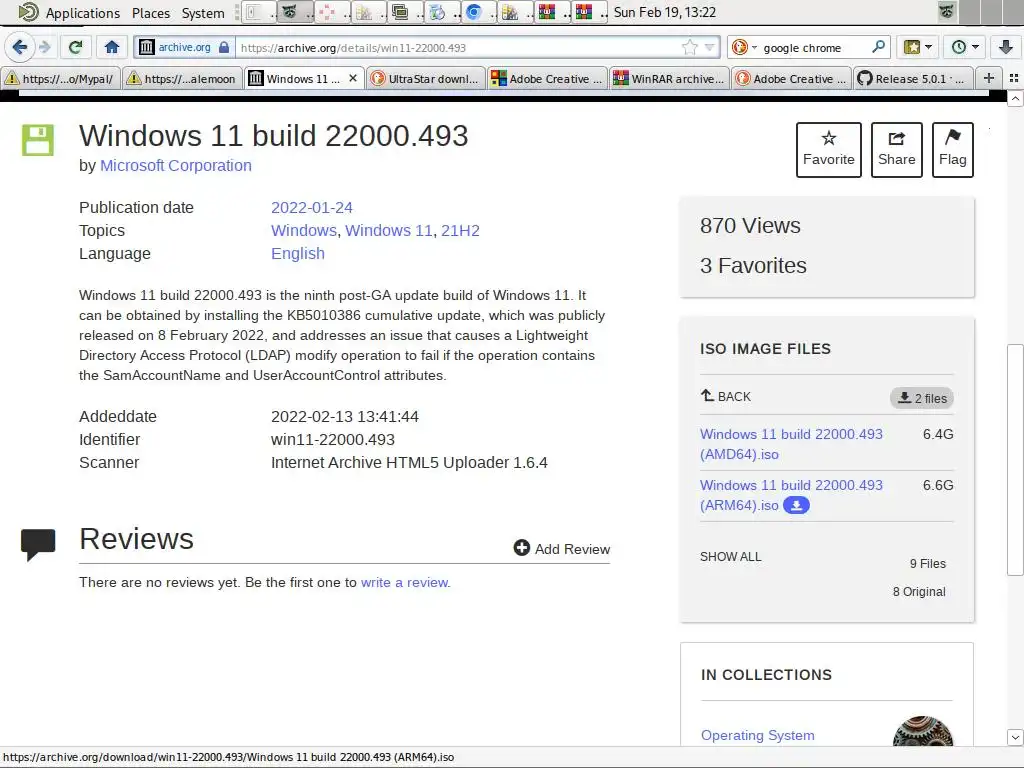
Task: Download the AMD64 iso file
Action: (x=791, y=444)
